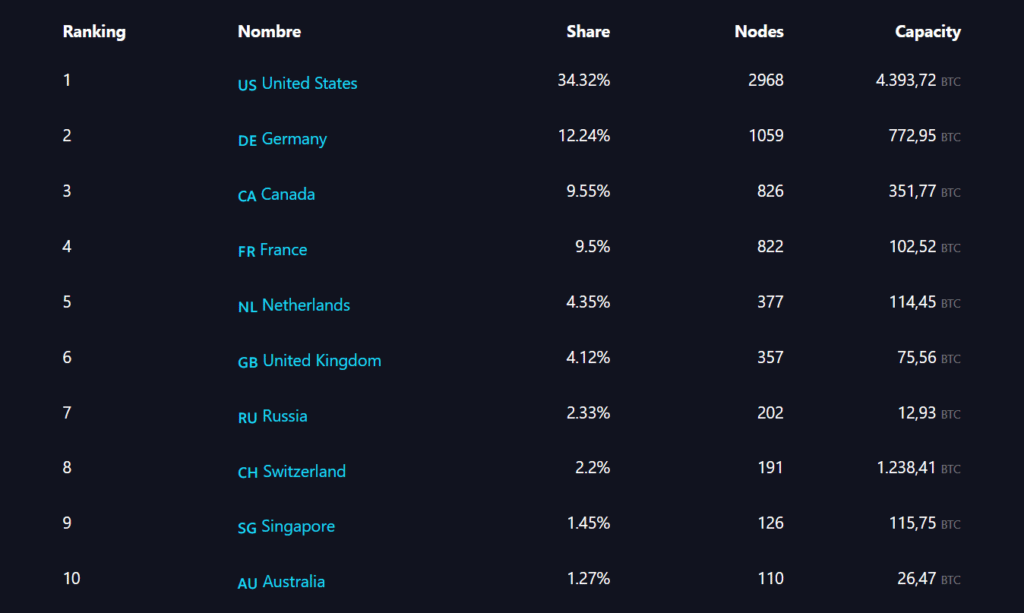
Task: Select the France country link
Action: (x=283, y=250)
